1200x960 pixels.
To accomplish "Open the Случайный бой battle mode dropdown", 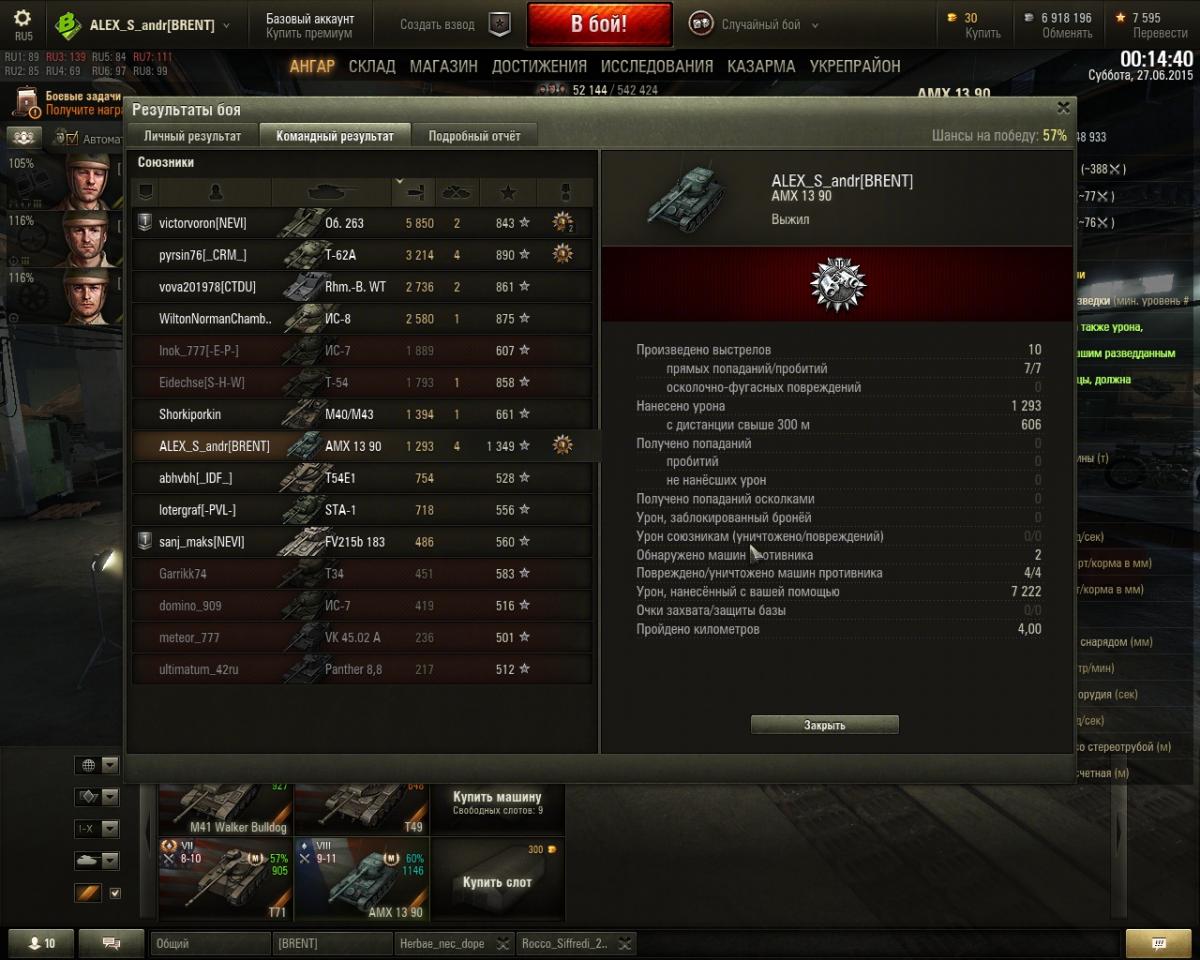I will pyautogui.click(x=754, y=25).
